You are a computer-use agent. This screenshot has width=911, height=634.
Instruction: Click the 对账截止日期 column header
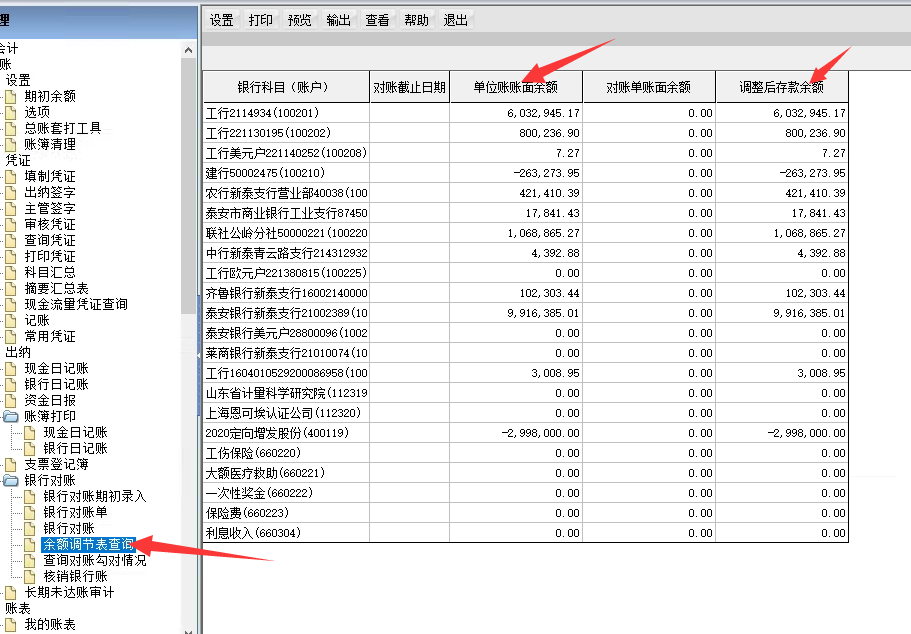(410, 87)
